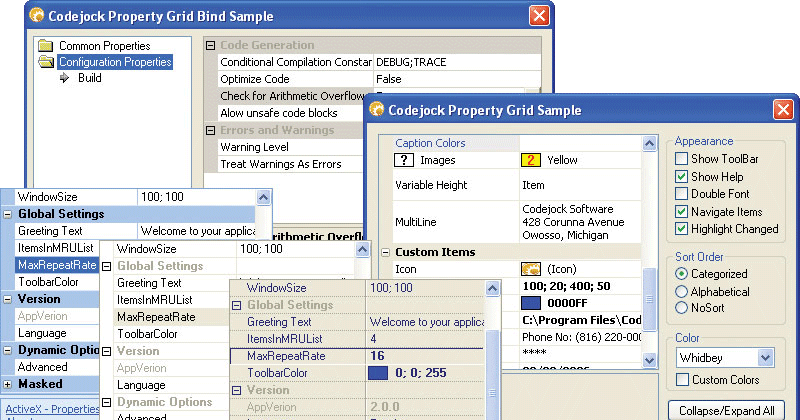Click the scroll up arrow in the tan grid

coord(492,288)
